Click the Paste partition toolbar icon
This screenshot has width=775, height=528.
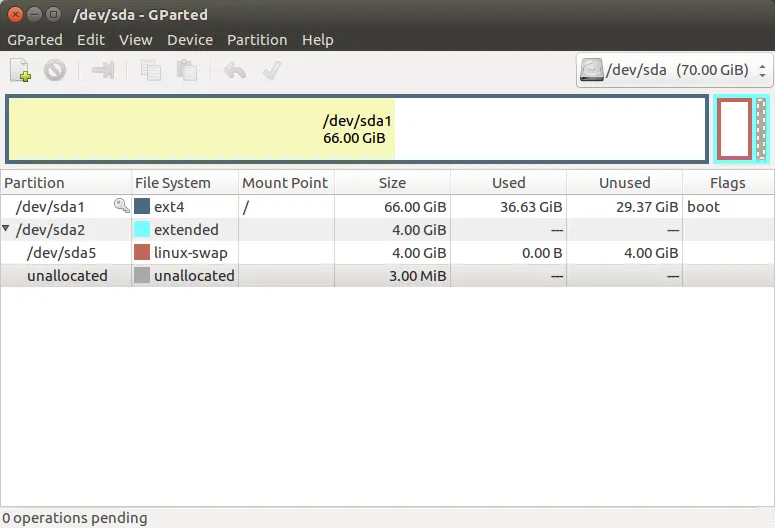point(187,70)
